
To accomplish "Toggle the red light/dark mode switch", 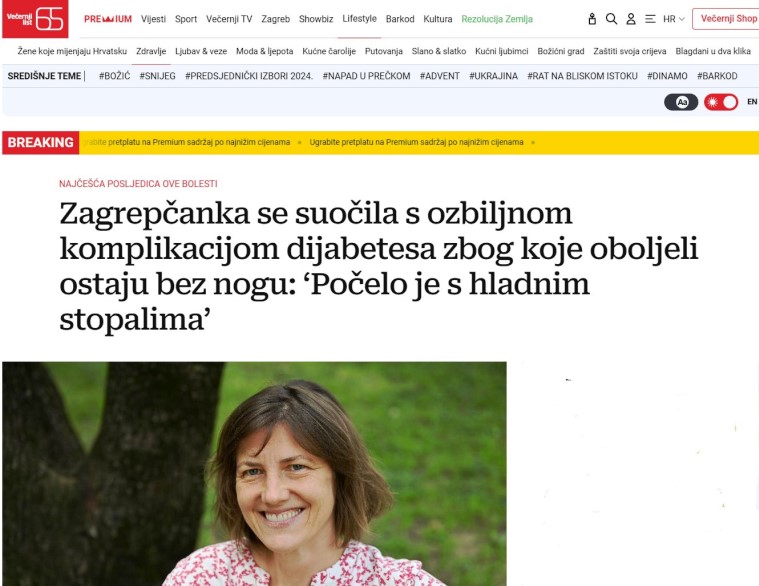I will point(721,102).
